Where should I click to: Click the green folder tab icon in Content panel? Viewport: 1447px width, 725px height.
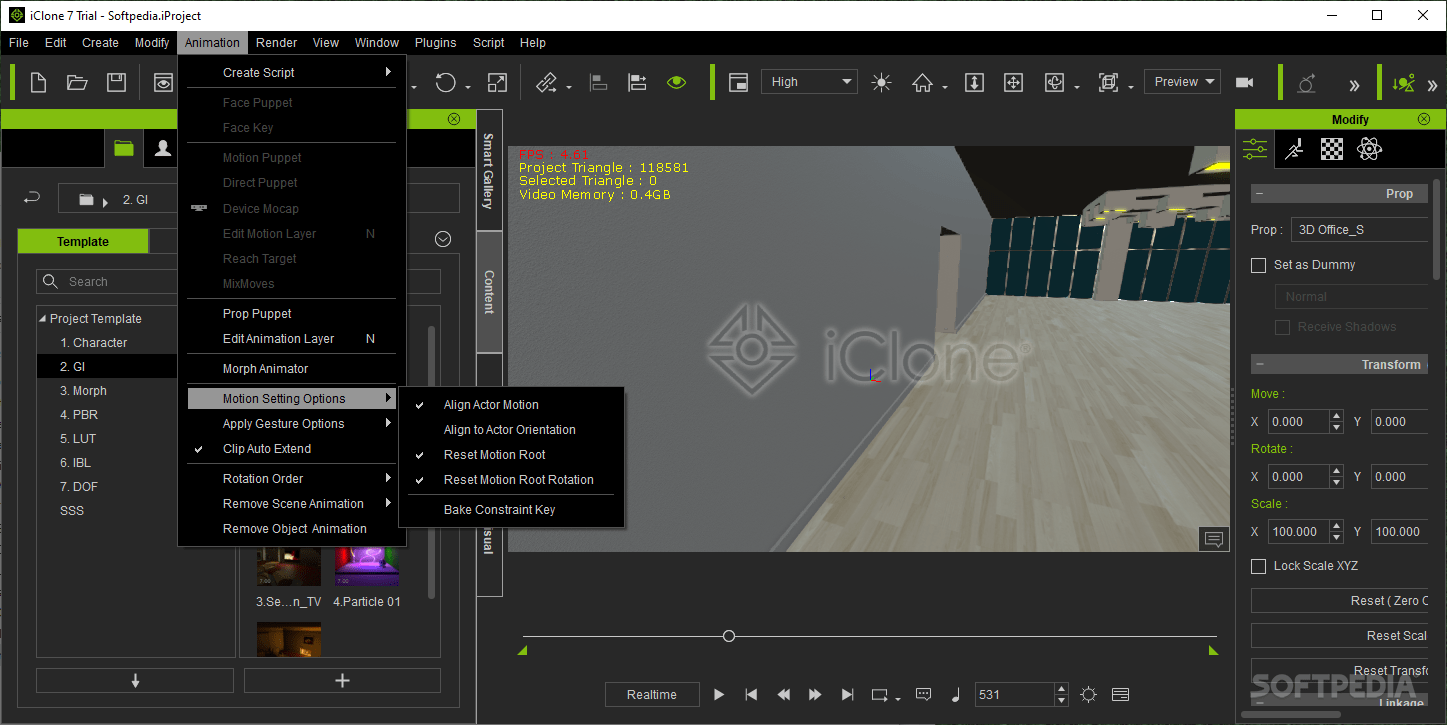pos(124,148)
